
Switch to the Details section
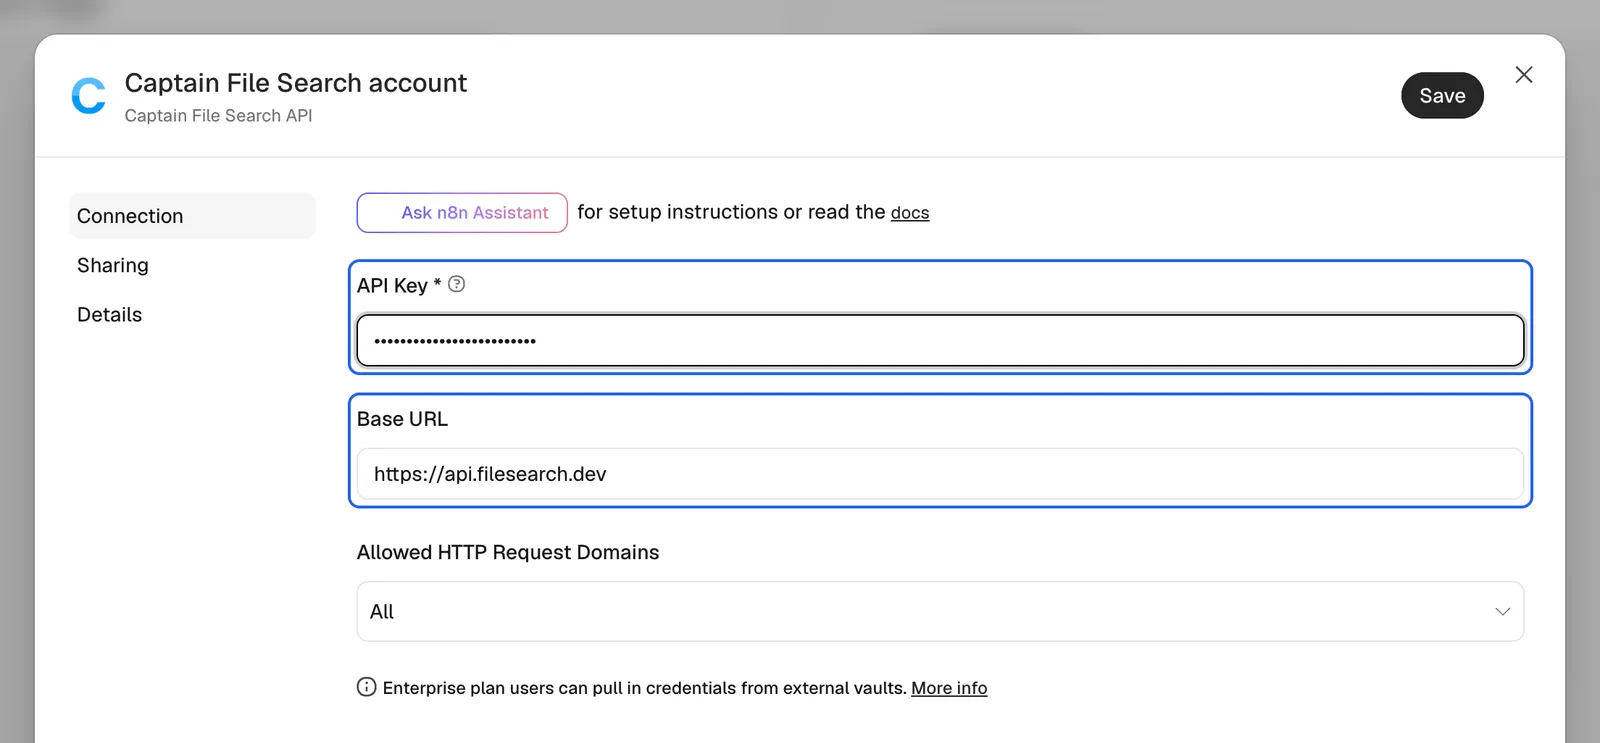pyautogui.click(x=110, y=315)
